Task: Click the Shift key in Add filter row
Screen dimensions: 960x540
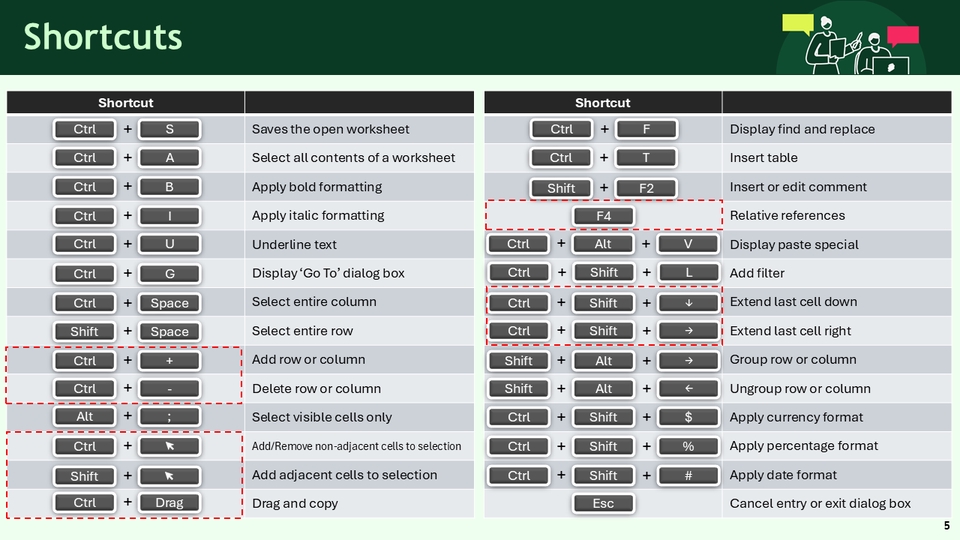Action: [x=604, y=272]
